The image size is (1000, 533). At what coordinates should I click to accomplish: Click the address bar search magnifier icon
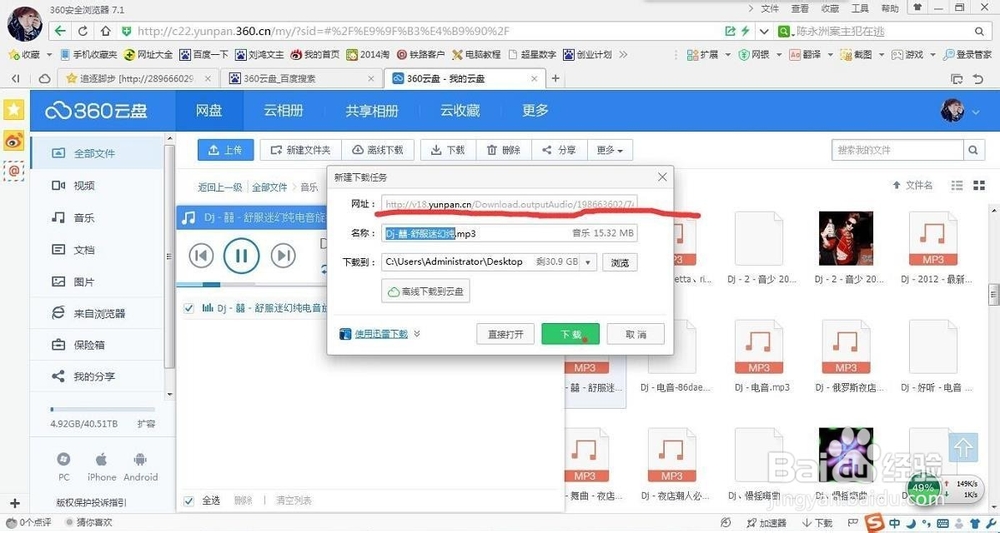(980, 31)
